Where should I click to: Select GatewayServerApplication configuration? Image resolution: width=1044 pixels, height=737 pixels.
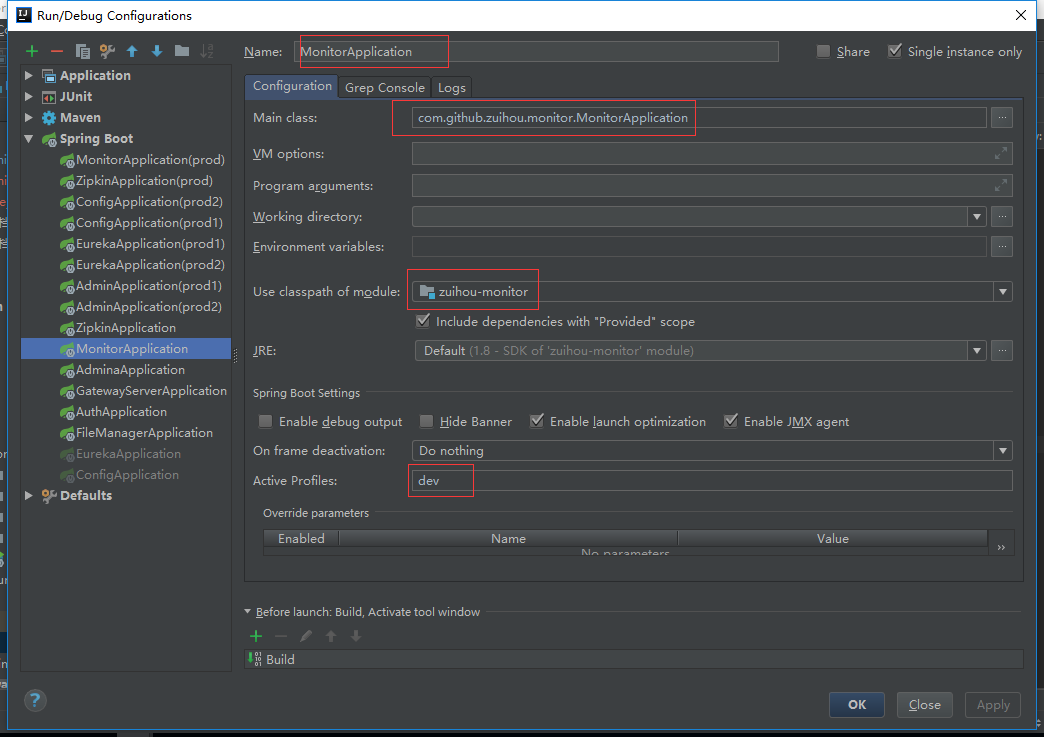151,391
